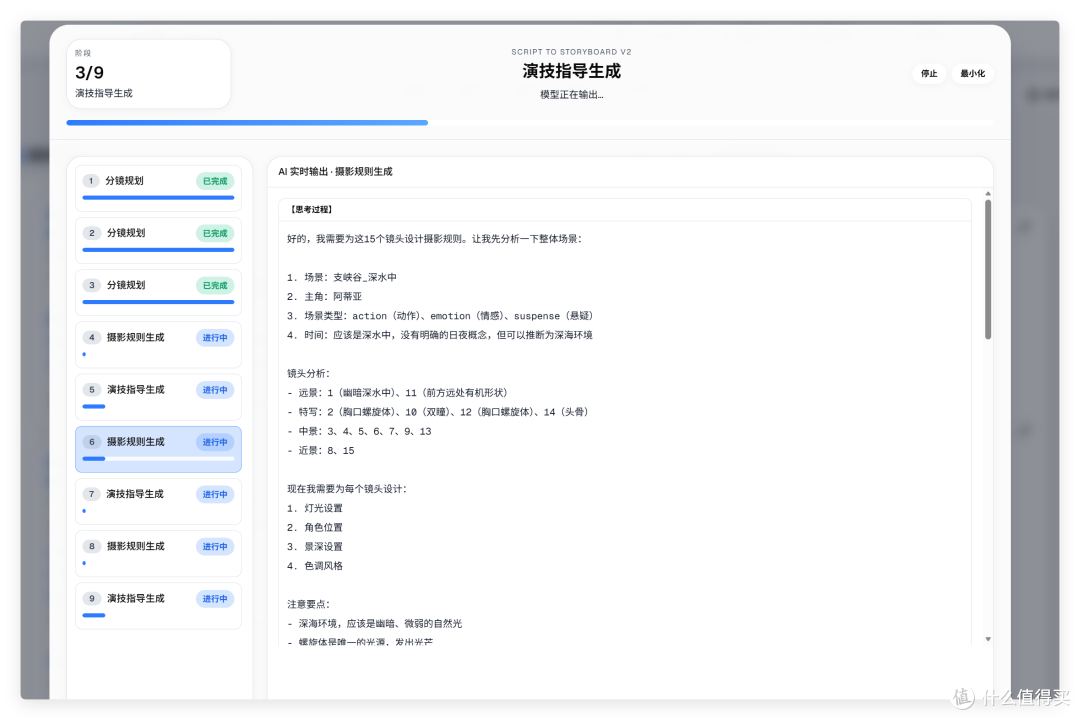Click the scrollbar down arrow

tap(988, 639)
